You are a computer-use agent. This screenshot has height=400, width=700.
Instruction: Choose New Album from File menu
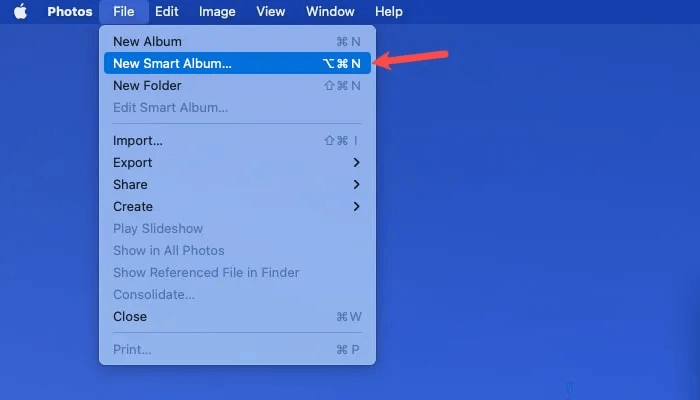237,42
